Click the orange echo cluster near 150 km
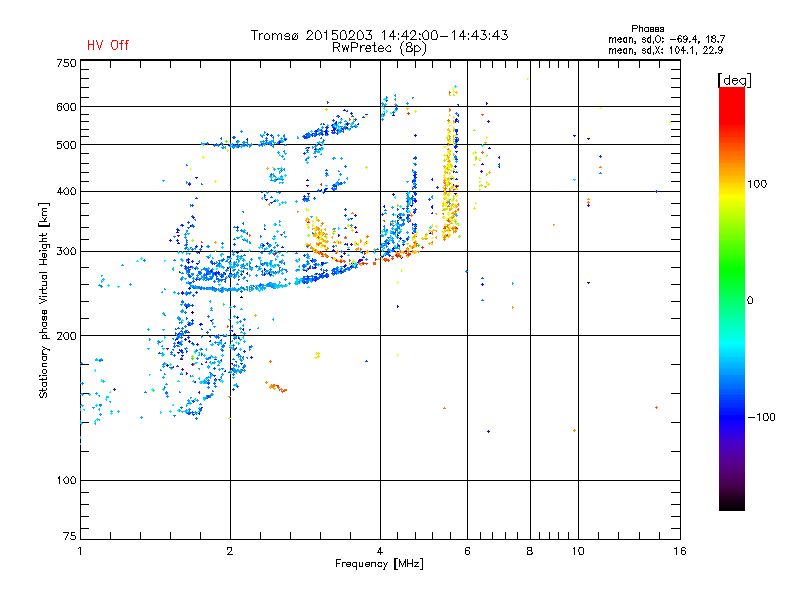The height and width of the screenshot is (600, 800). pos(276,387)
